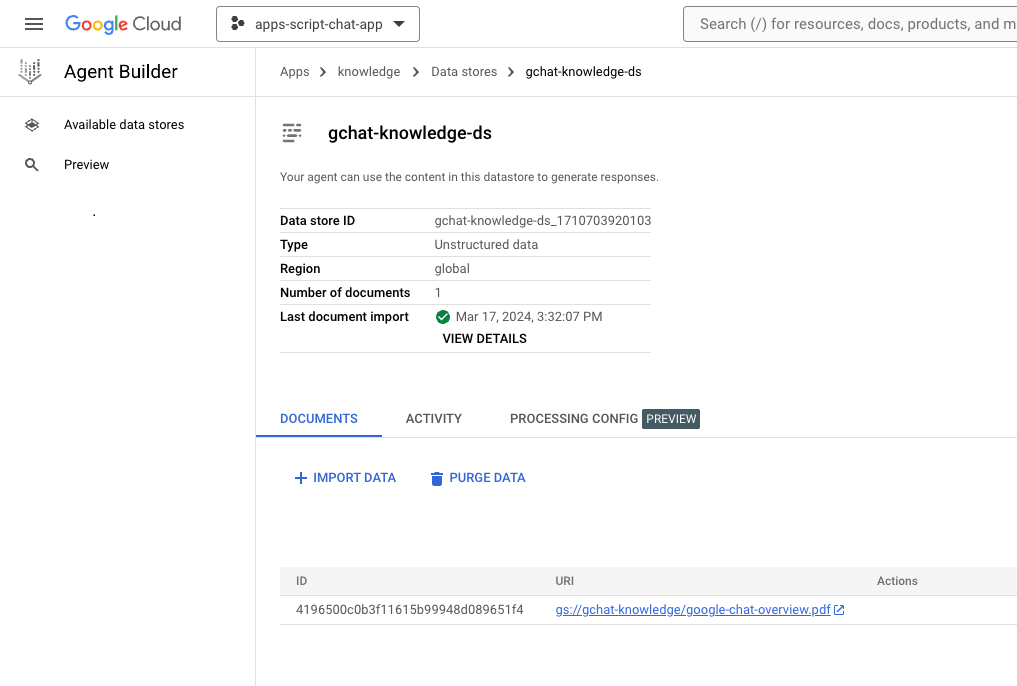Click the Agent Builder product icon
Viewport: 1017px width, 686px height.
pos(31,72)
